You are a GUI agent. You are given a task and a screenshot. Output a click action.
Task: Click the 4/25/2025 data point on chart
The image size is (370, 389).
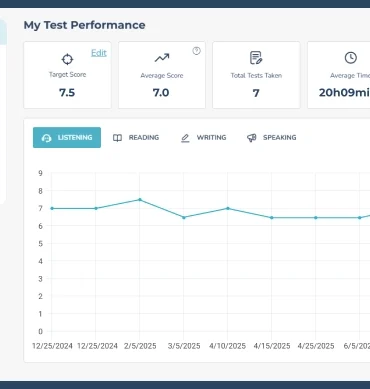pyautogui.click(x=316, y=218)
